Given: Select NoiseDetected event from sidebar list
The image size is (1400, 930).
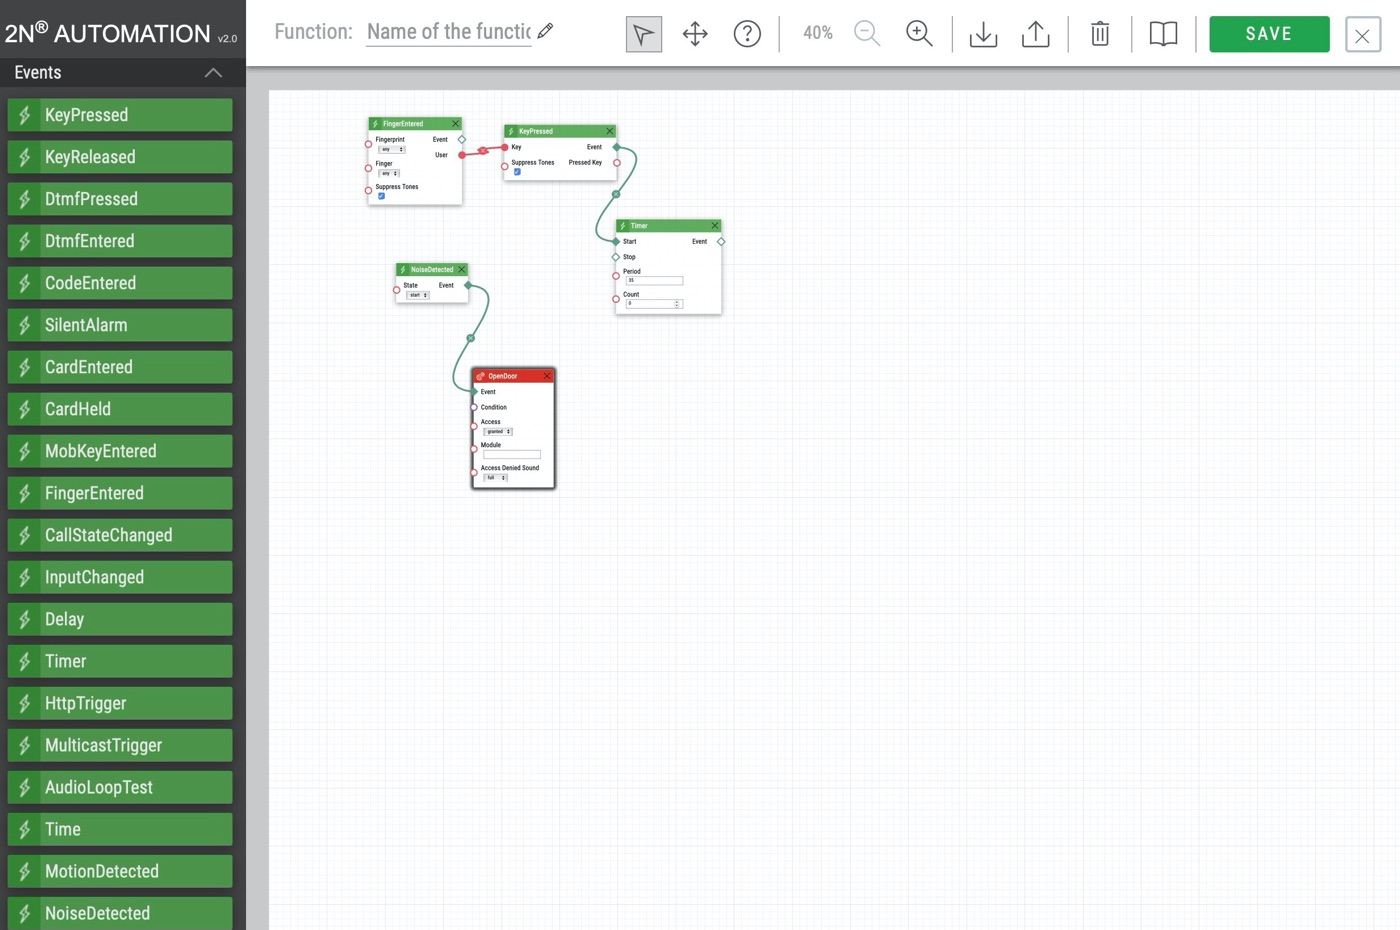Looking at the screenshot, I should click(120, 913).
